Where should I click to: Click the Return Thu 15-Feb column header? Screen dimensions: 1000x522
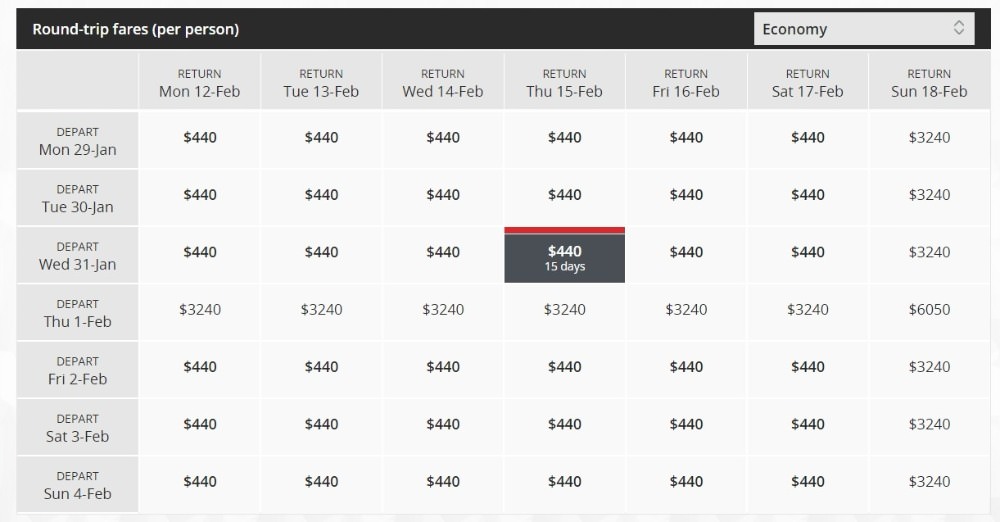click(x=564, y=83)
